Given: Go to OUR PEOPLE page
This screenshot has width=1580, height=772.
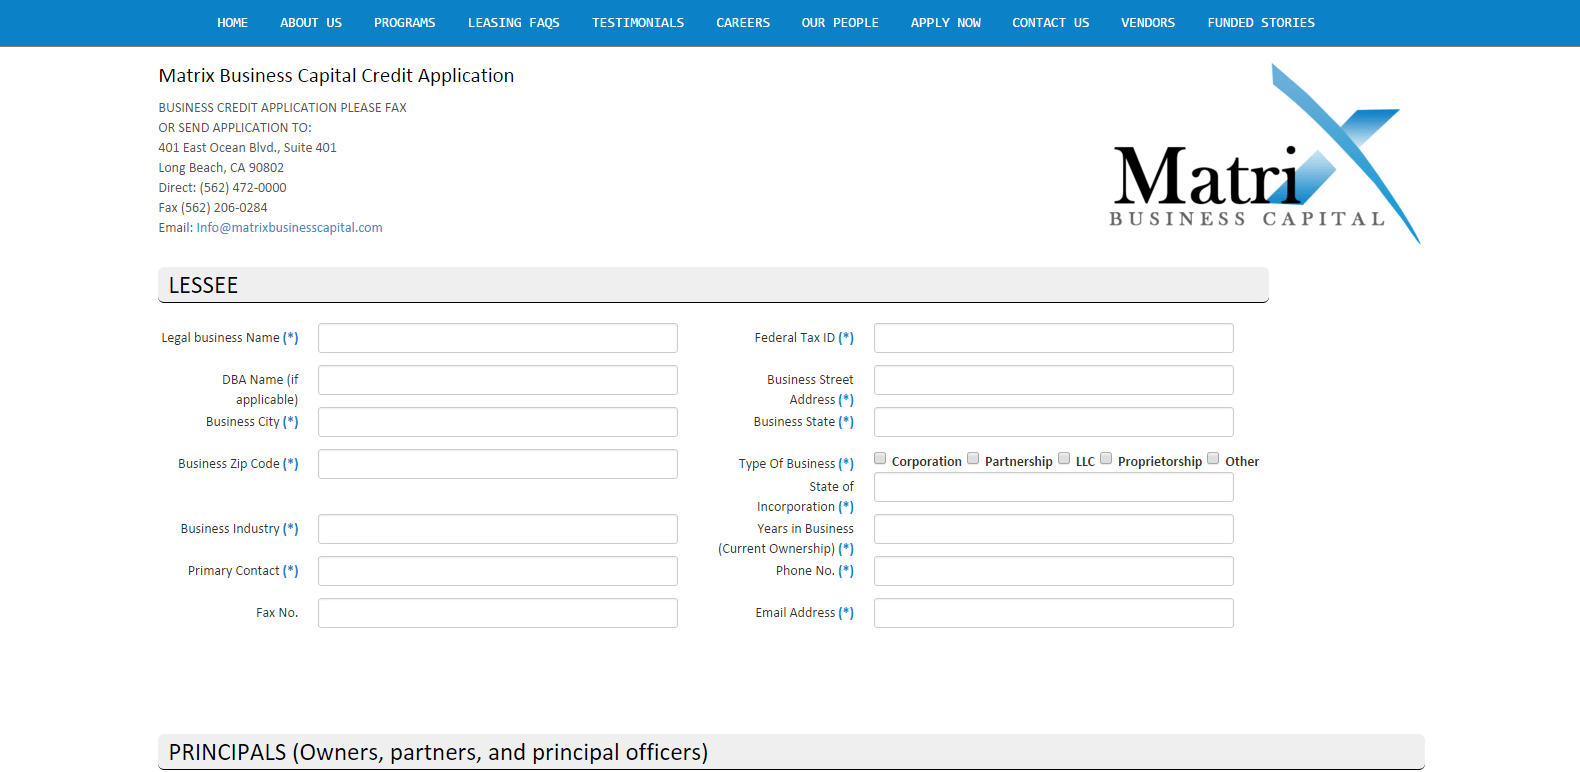Looking at the screenshot, I should coord(840,23).
